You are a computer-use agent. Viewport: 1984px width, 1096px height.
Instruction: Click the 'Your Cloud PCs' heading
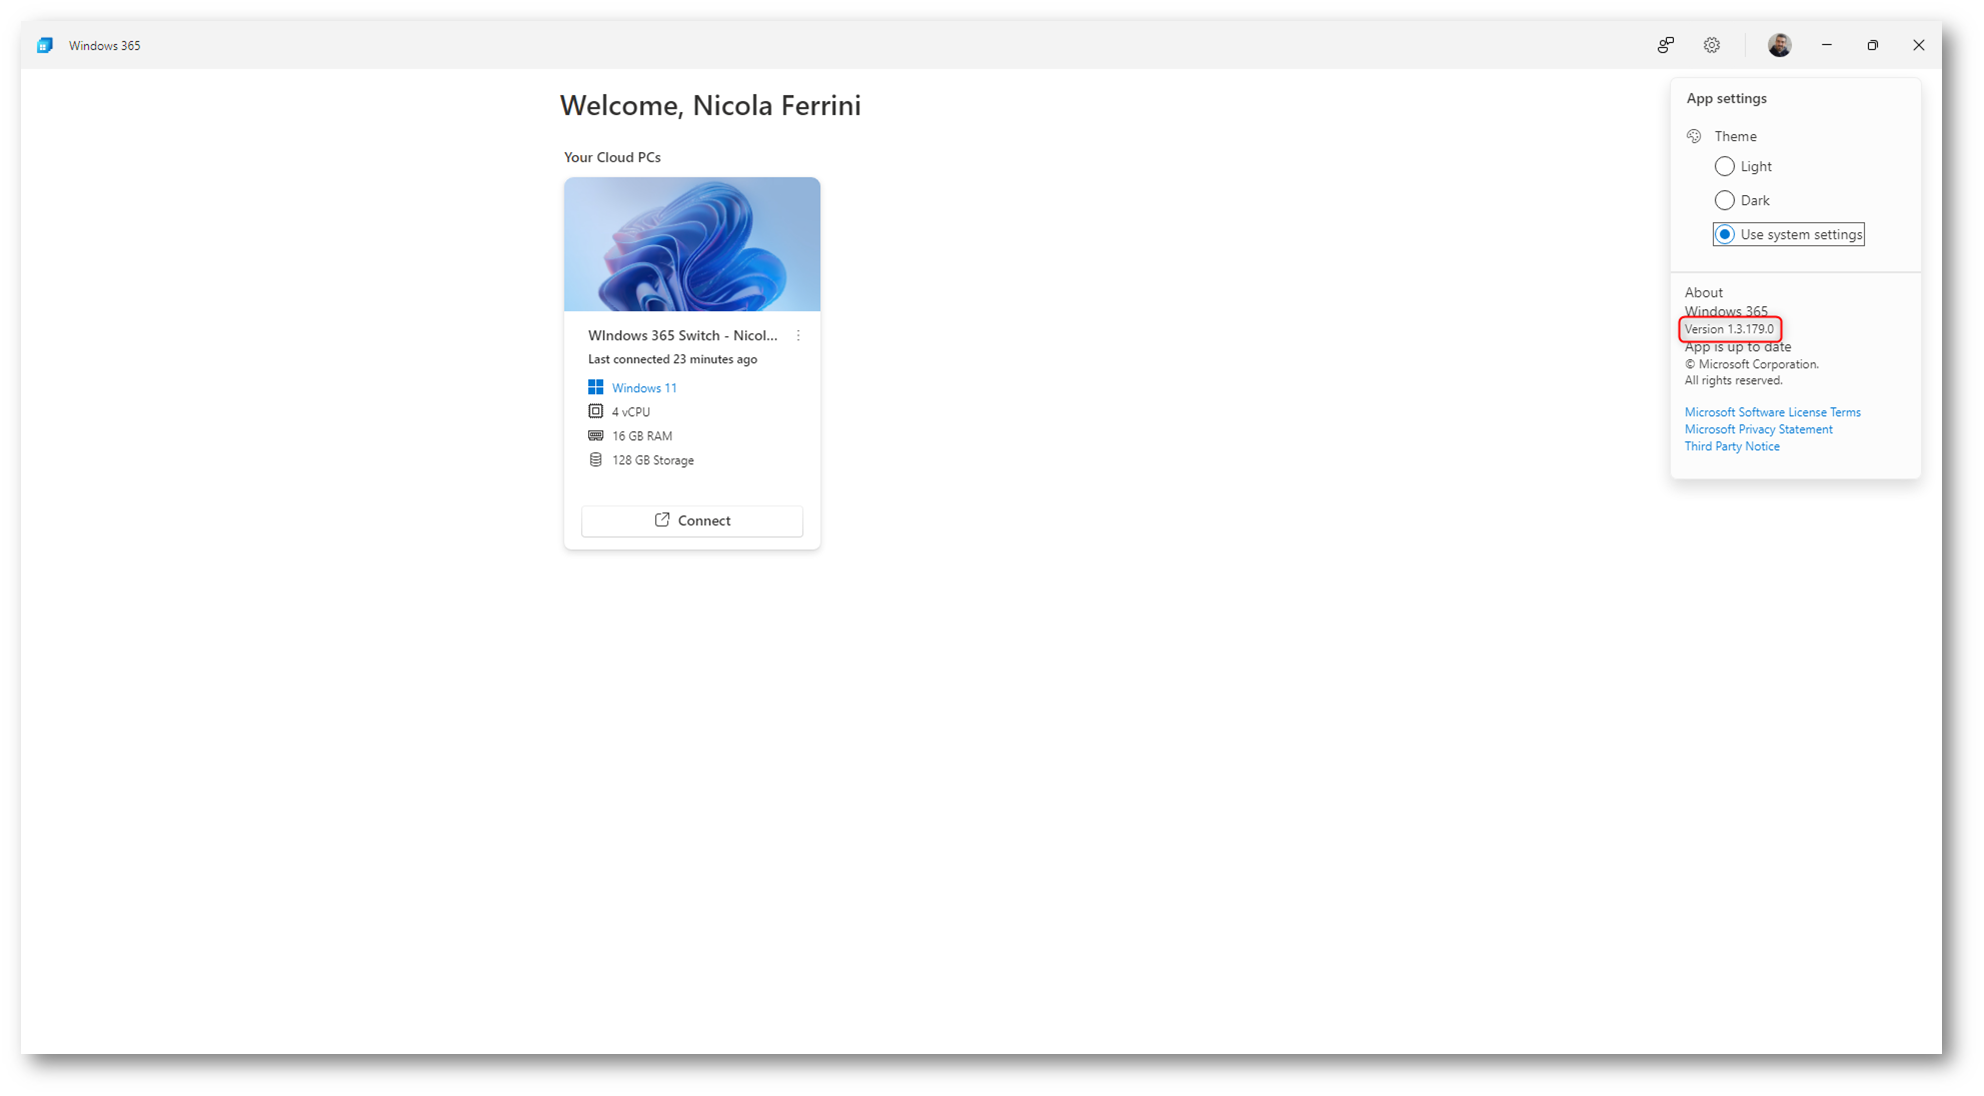click(612, 157)
